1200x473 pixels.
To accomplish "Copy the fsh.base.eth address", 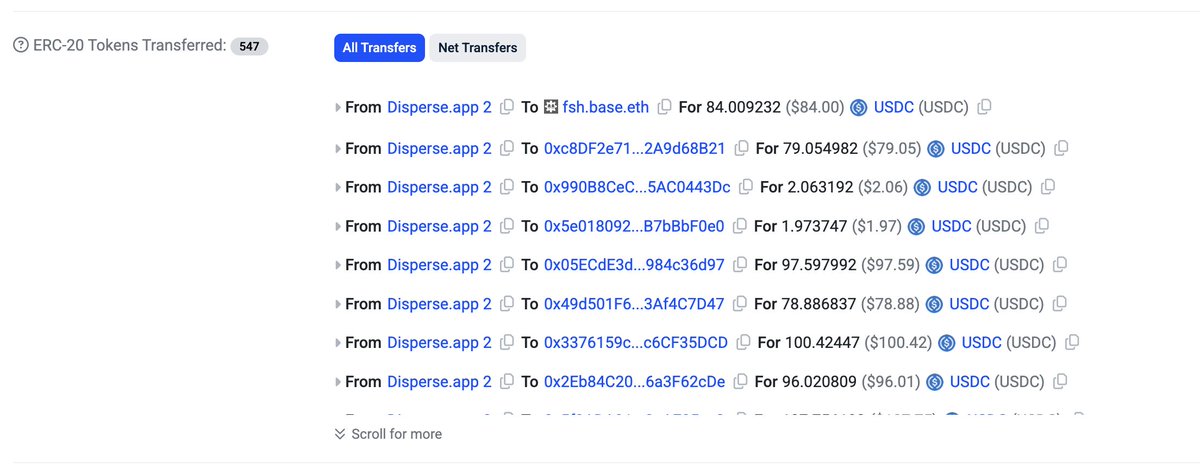I will (664, 107).
